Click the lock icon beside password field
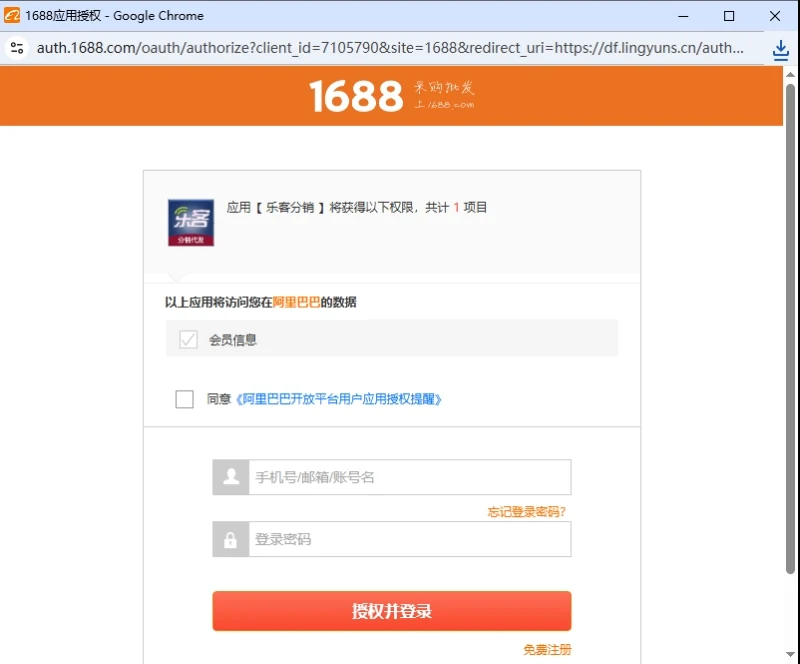 point(231,539)
